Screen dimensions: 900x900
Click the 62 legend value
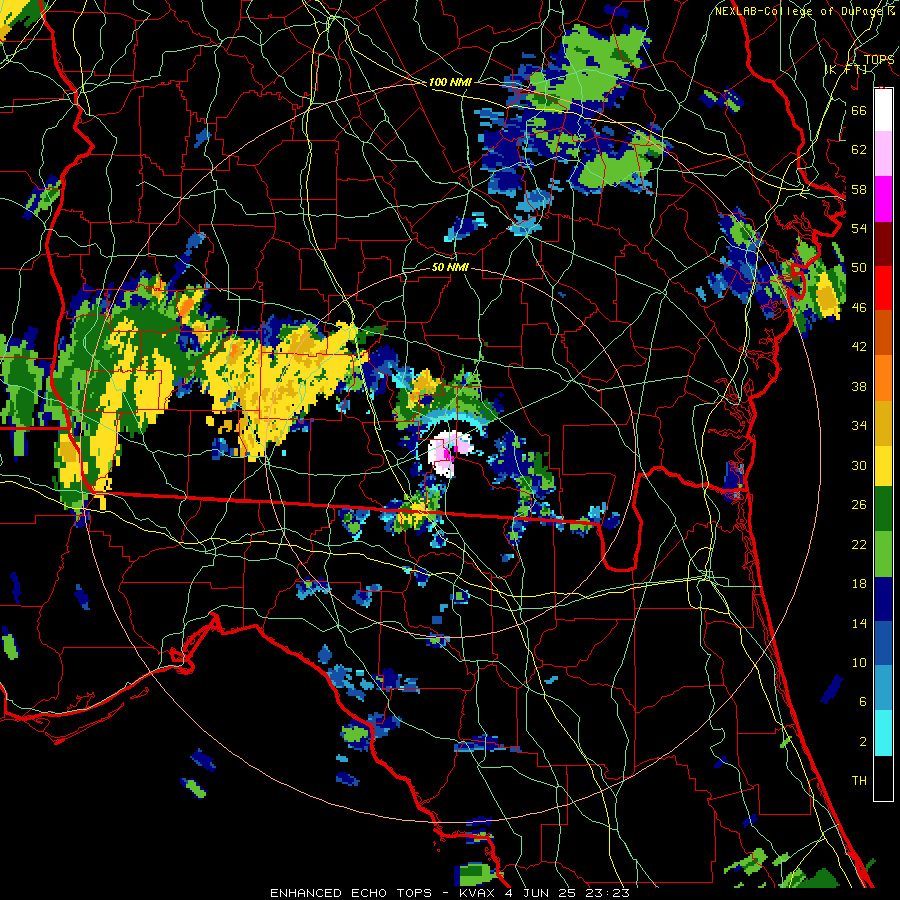pyautogui.click(x=859, y=150)
